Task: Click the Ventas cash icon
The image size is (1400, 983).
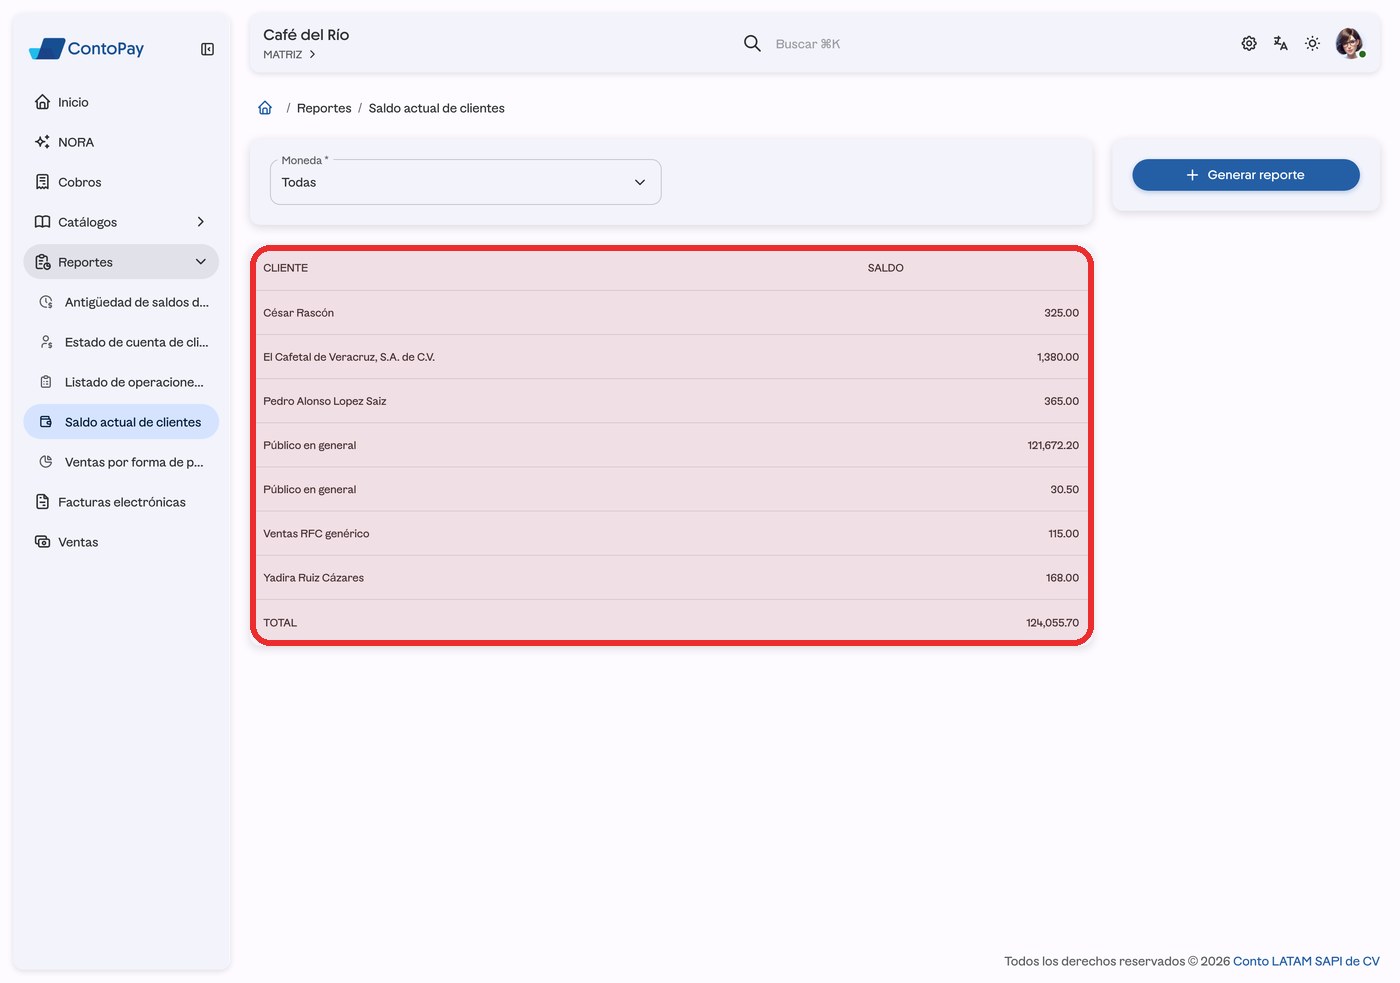Action: pos(42,542)
